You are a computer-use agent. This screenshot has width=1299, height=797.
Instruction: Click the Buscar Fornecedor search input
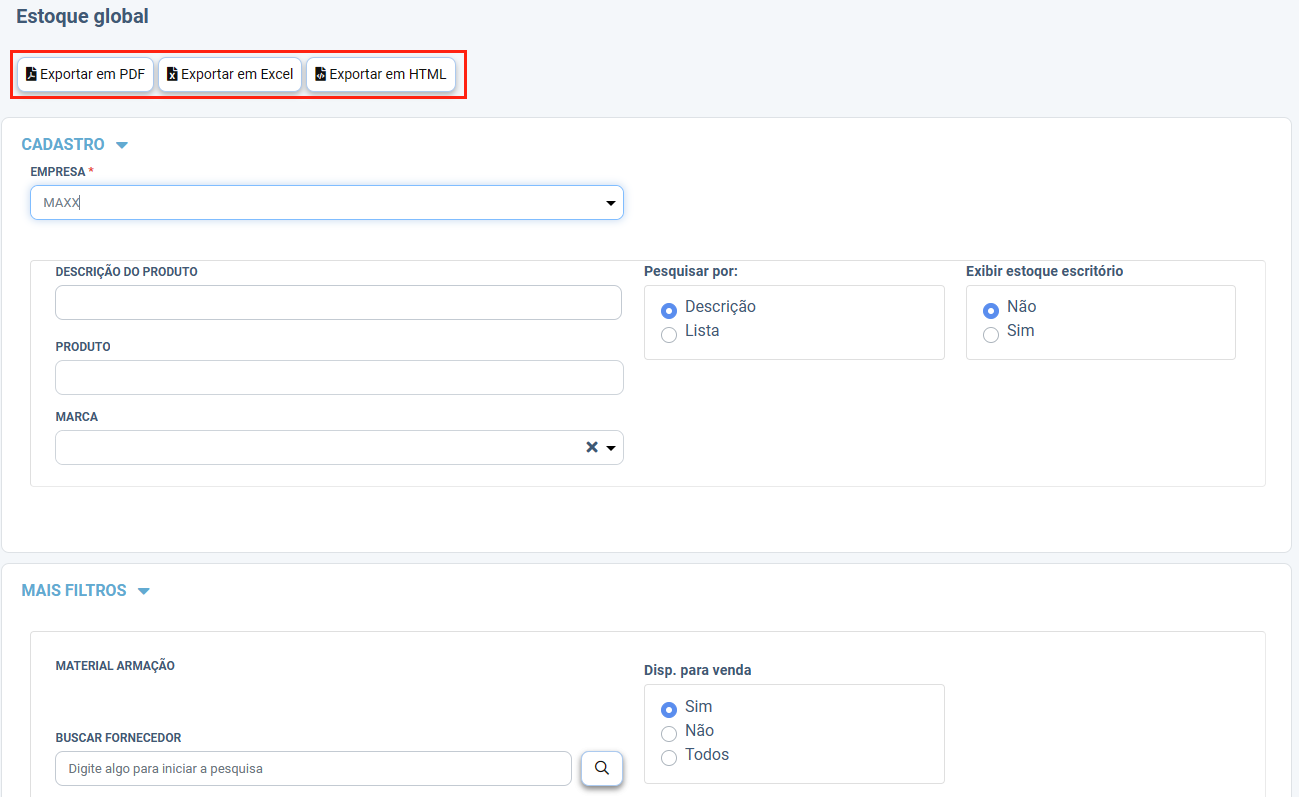pyautogui.click(x=313, y=769)
